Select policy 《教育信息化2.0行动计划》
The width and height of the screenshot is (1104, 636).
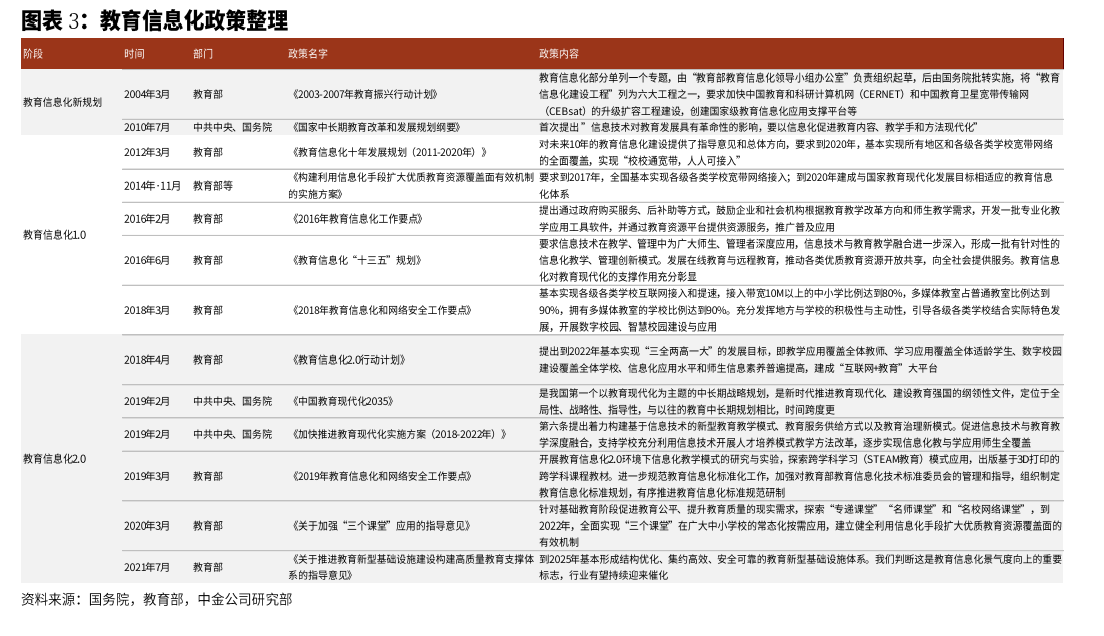pyautogui.click(x=349, y=359)
